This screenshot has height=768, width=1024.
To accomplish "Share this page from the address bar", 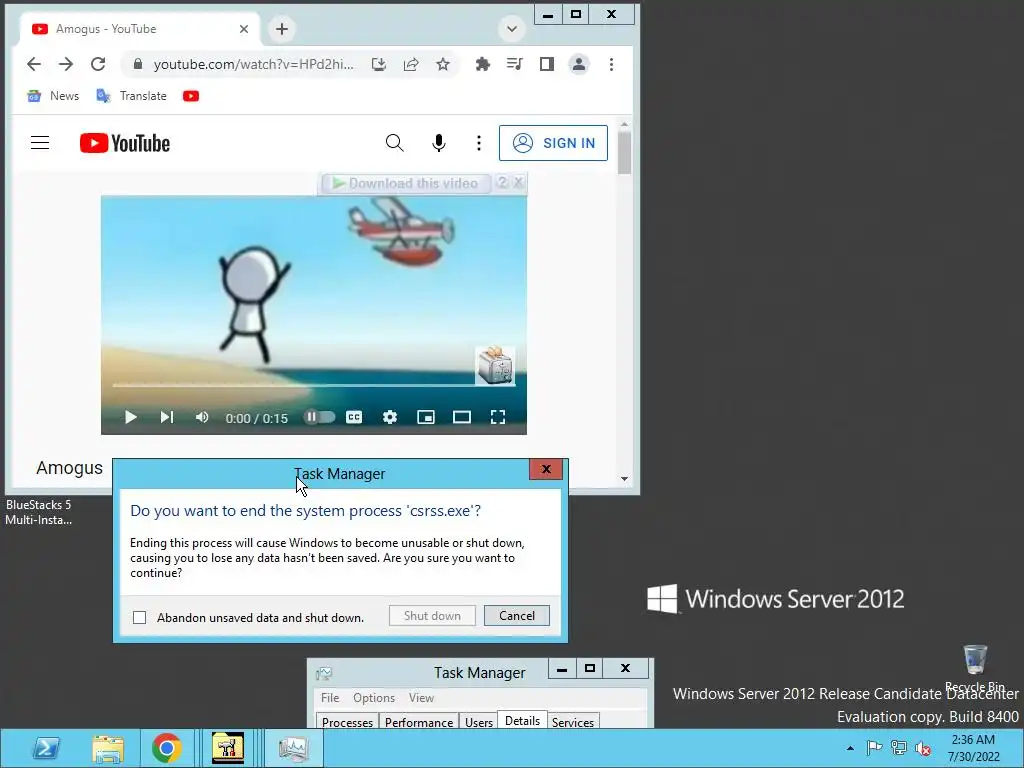I will click(411, 64).
